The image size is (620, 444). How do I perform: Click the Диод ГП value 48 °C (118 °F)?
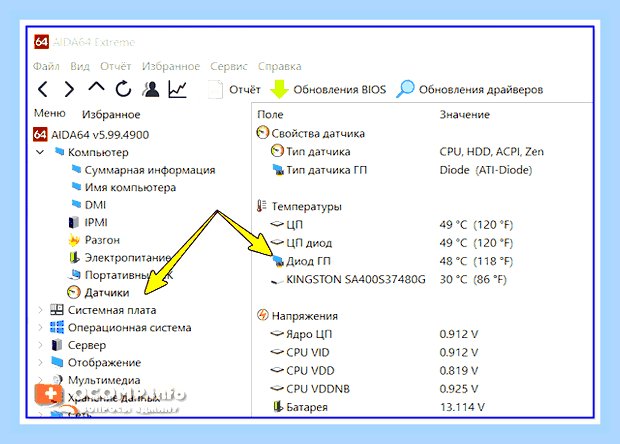tap(476, 261)
